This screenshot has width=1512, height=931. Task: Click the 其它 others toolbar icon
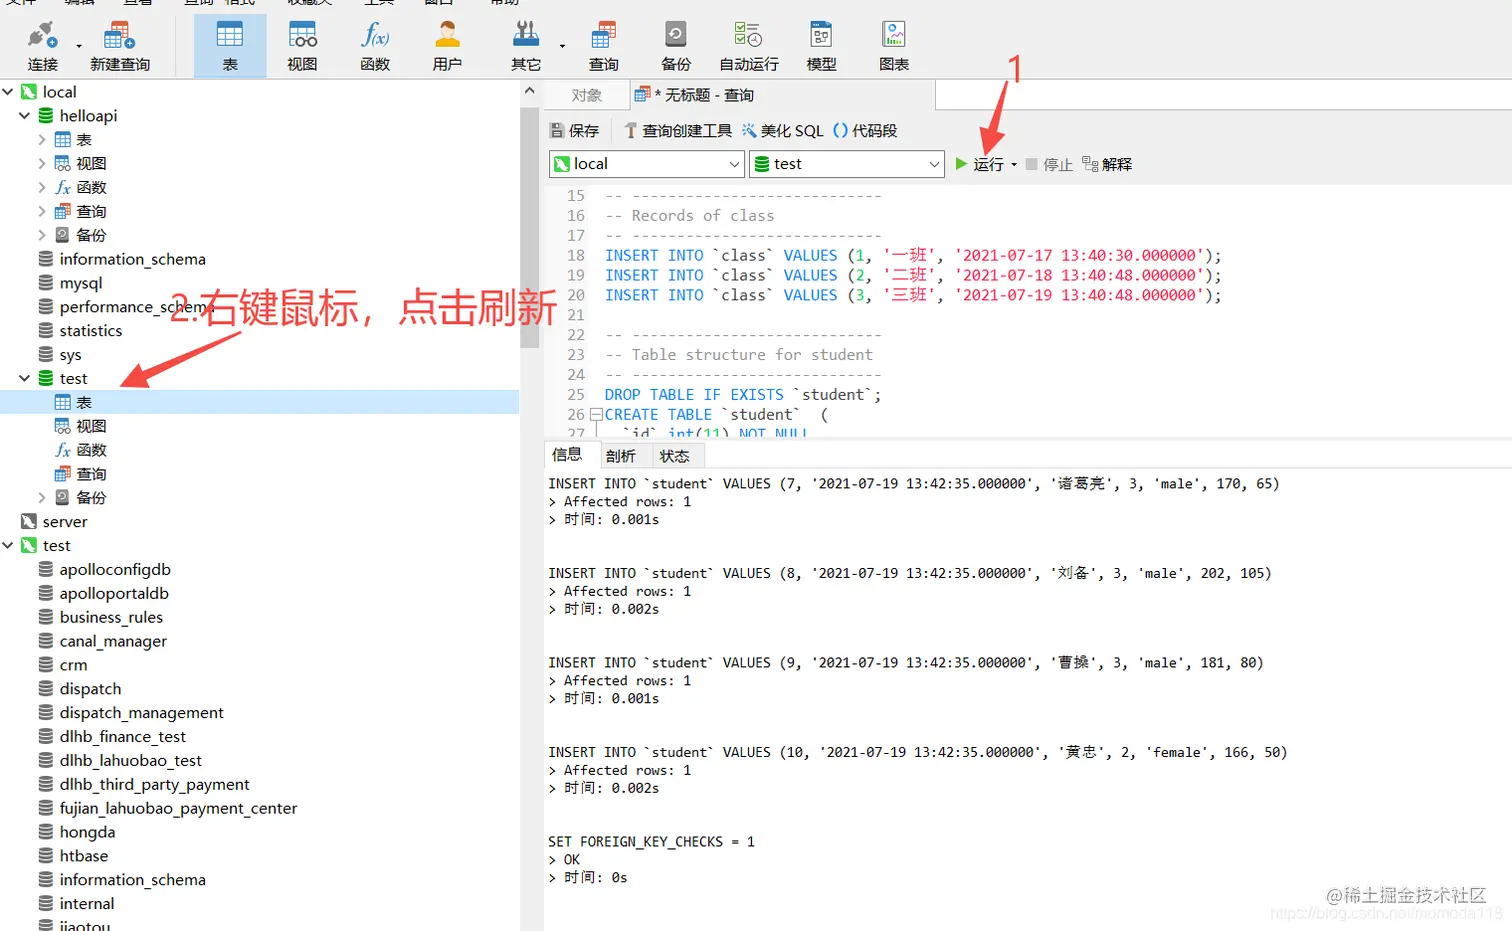point(526,46)
